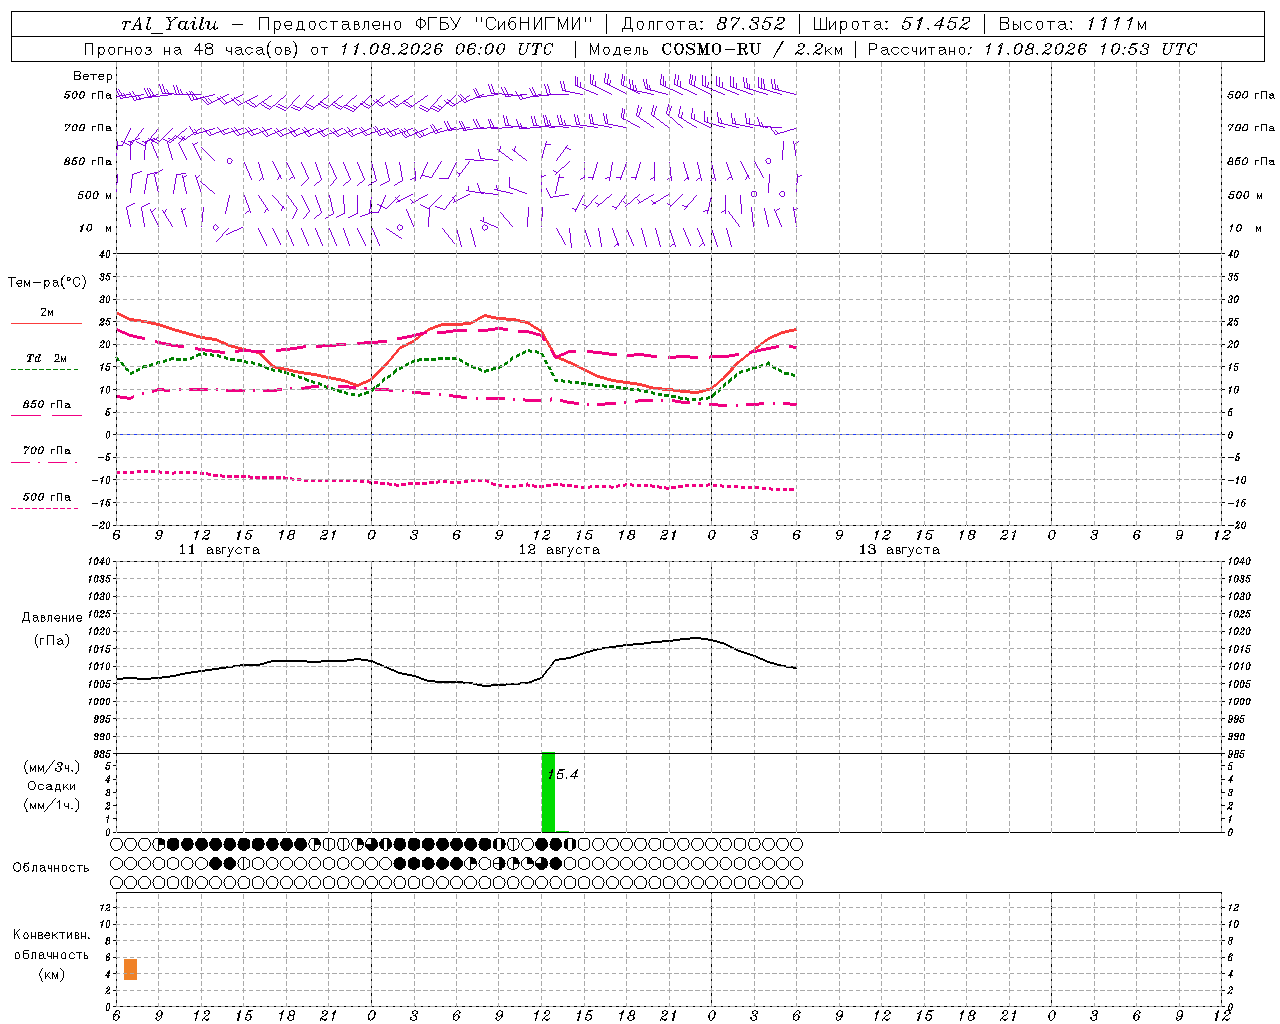Screen dimensions: 1280x1024
Task: Click the Высота 1111м header field
Action: point(1073,24)
